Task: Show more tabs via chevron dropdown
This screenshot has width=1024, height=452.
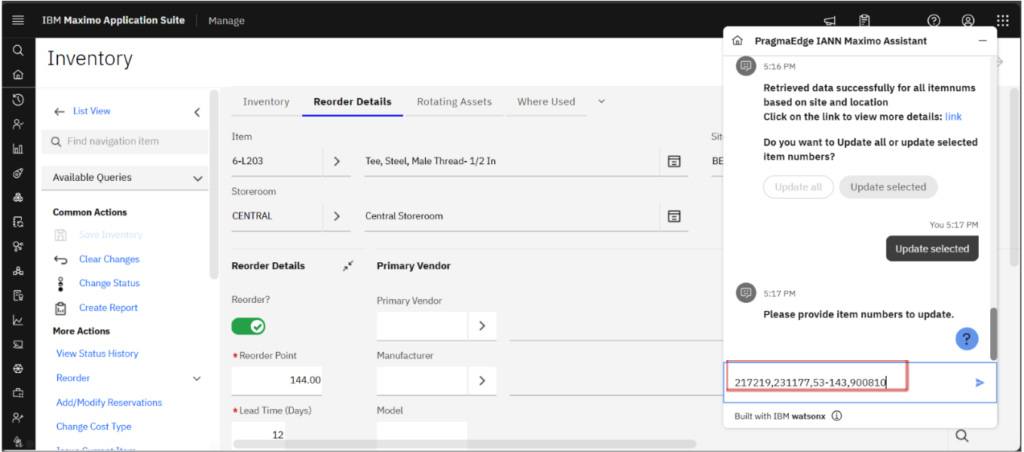Action: 601,101
